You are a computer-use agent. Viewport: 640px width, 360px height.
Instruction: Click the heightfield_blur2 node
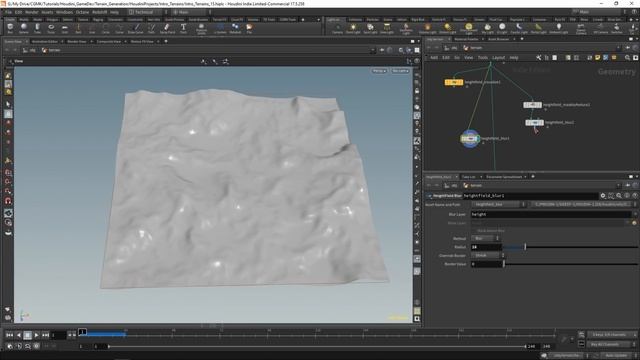[534, 122]
